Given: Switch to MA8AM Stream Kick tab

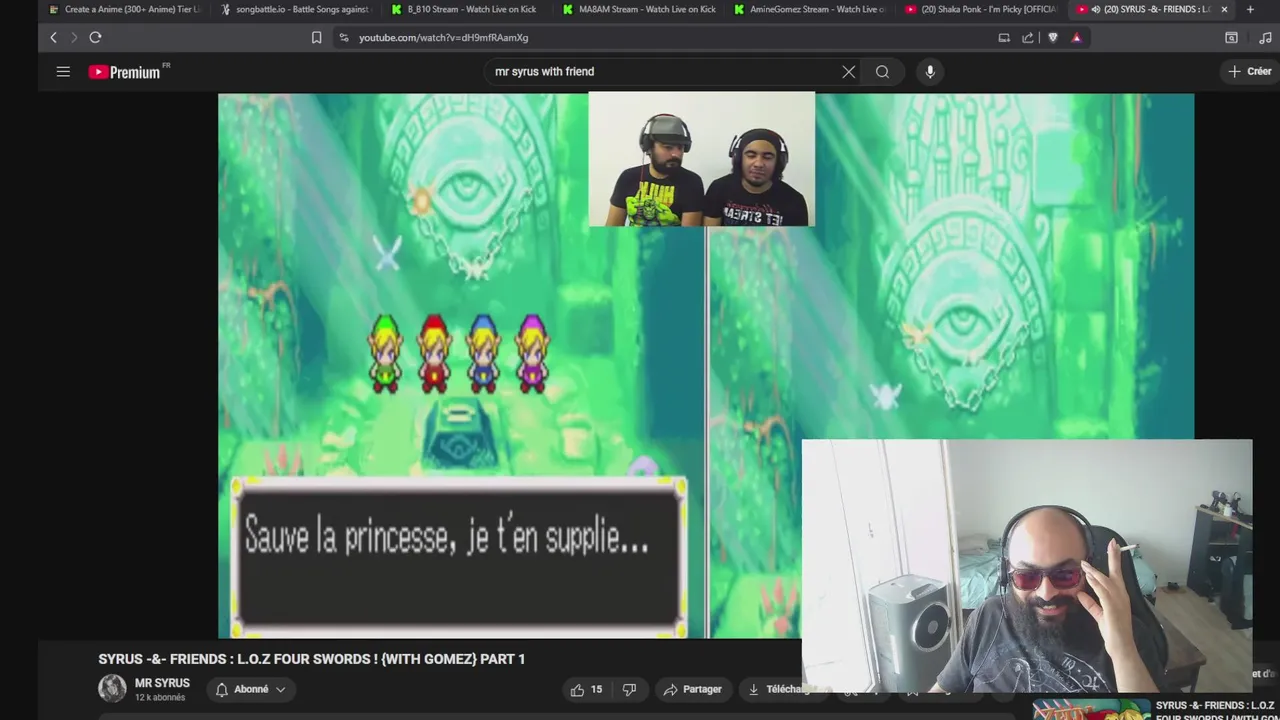Looking at the screenshot, I should pyautogui.click(x=638, y=9).
